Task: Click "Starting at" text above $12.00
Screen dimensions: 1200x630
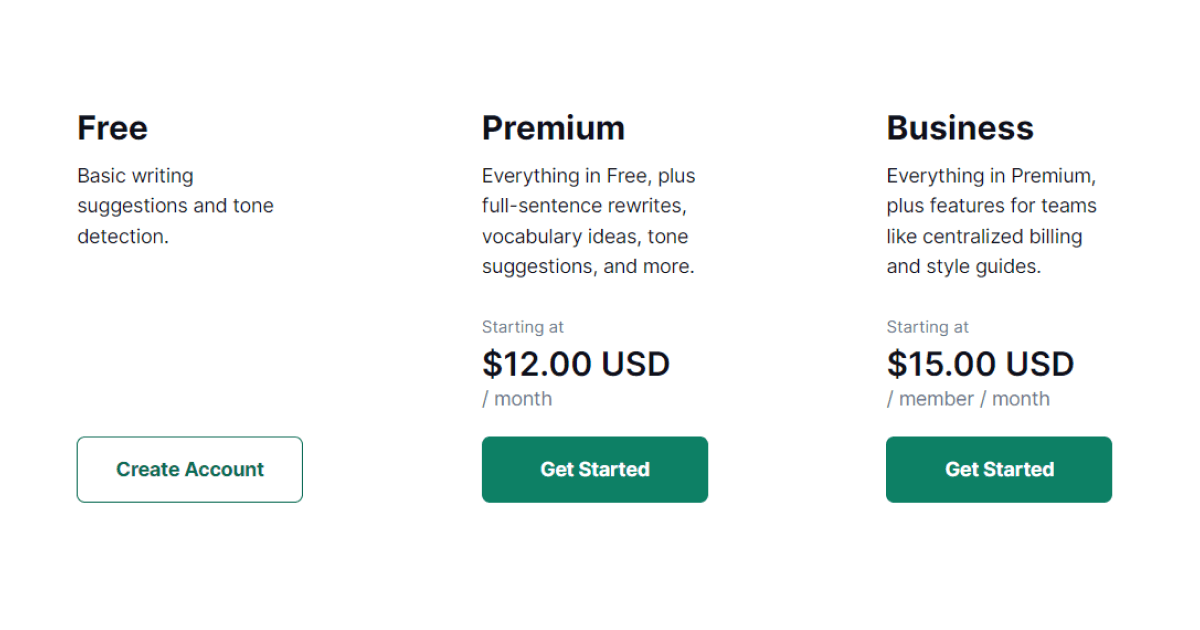Action: click(x=523, y=327)
